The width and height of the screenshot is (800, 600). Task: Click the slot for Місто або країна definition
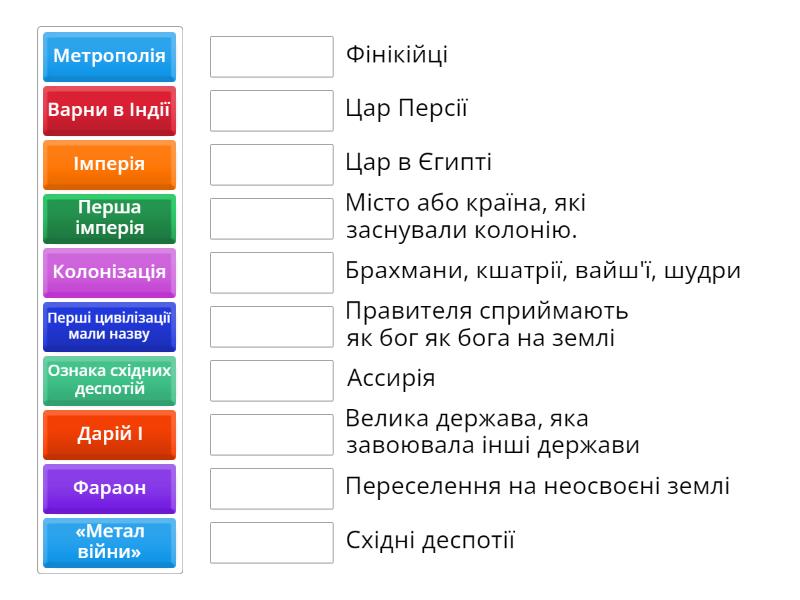272,219
